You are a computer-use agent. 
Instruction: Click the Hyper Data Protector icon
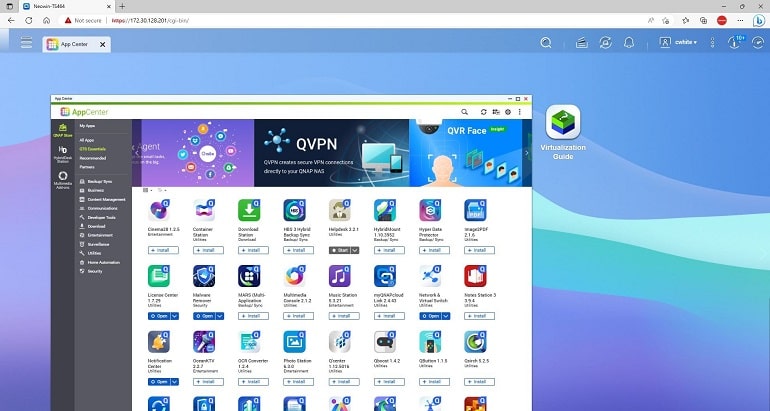coord(430,210)
